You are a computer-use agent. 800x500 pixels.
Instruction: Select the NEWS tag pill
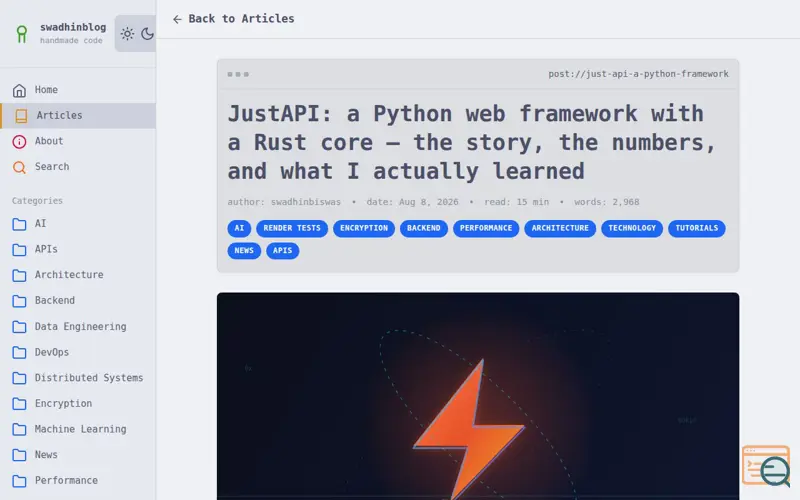(244, 251)
